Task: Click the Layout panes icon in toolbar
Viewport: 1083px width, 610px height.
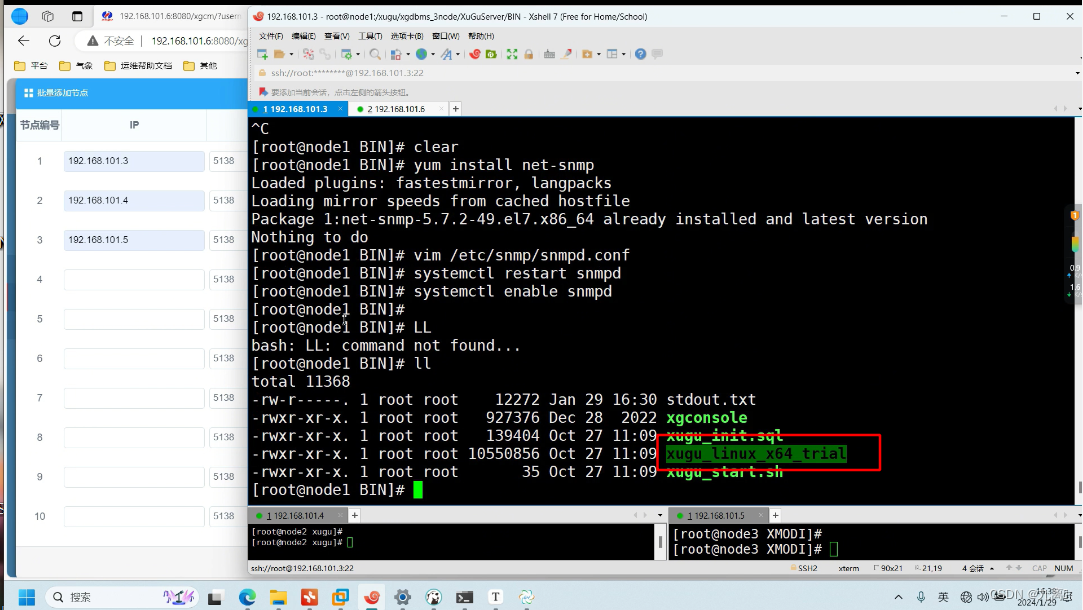Action: (x=612, y=54)
